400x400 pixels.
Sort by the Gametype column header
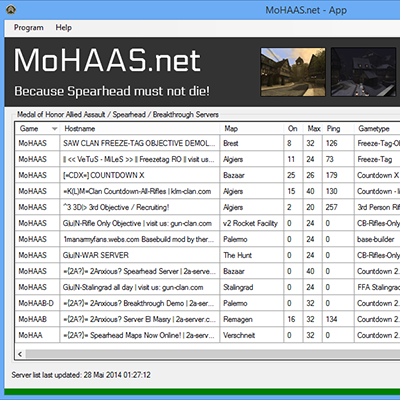tap(377, 129)
